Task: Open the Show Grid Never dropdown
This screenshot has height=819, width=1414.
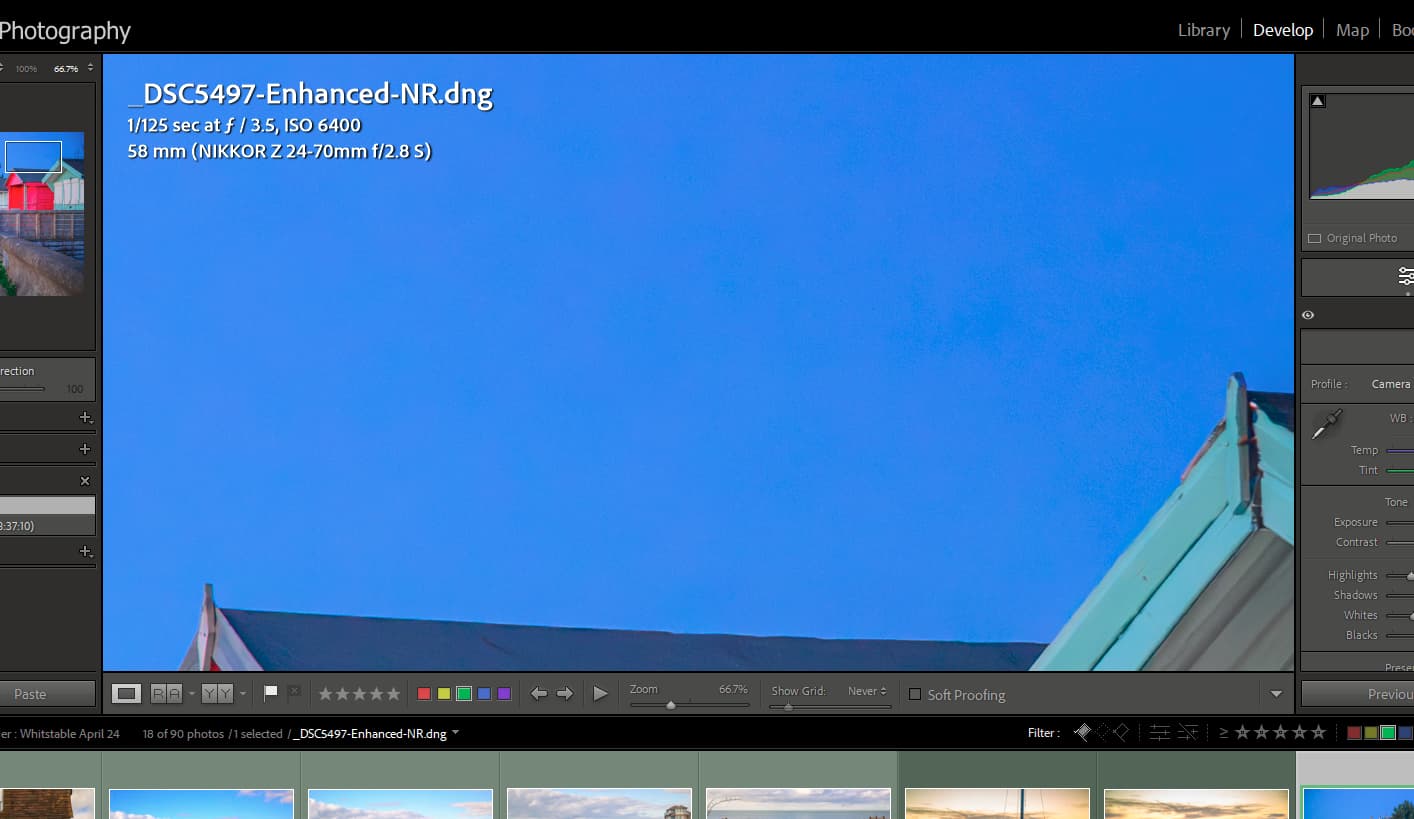Action: pos(867,691)
